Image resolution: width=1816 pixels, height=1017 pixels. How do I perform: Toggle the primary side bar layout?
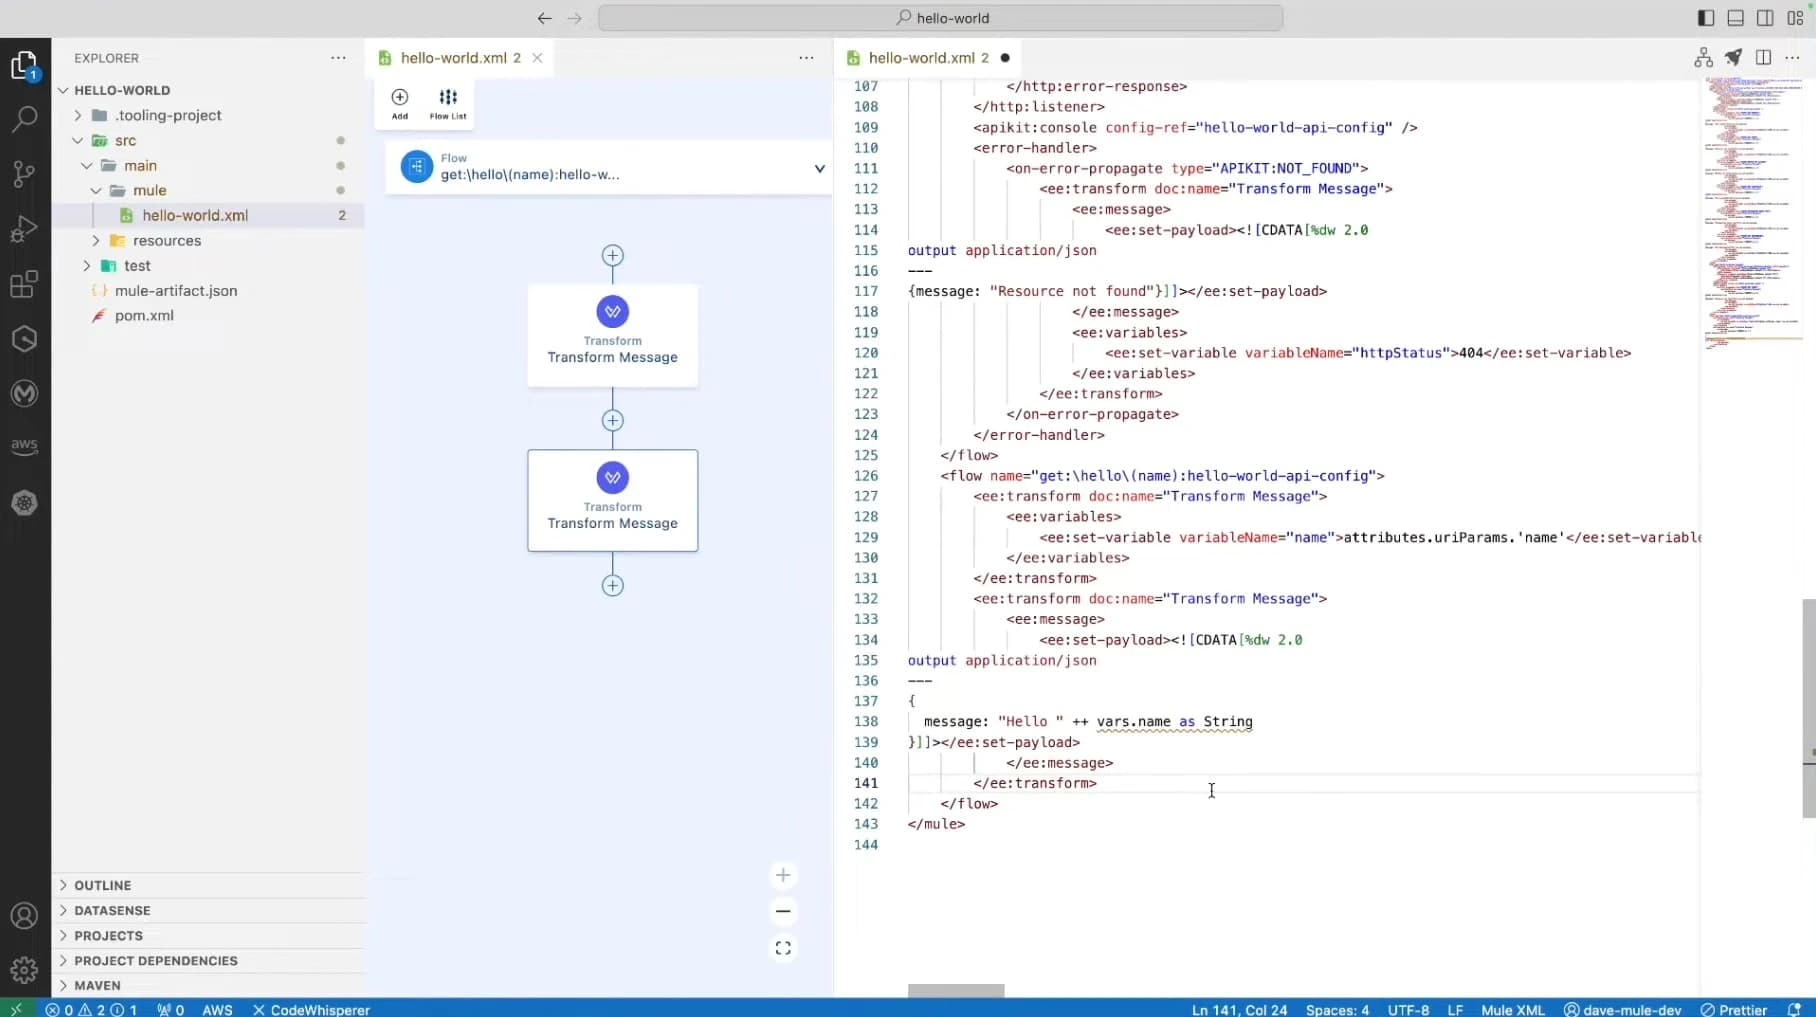[x=1706, y=18]
